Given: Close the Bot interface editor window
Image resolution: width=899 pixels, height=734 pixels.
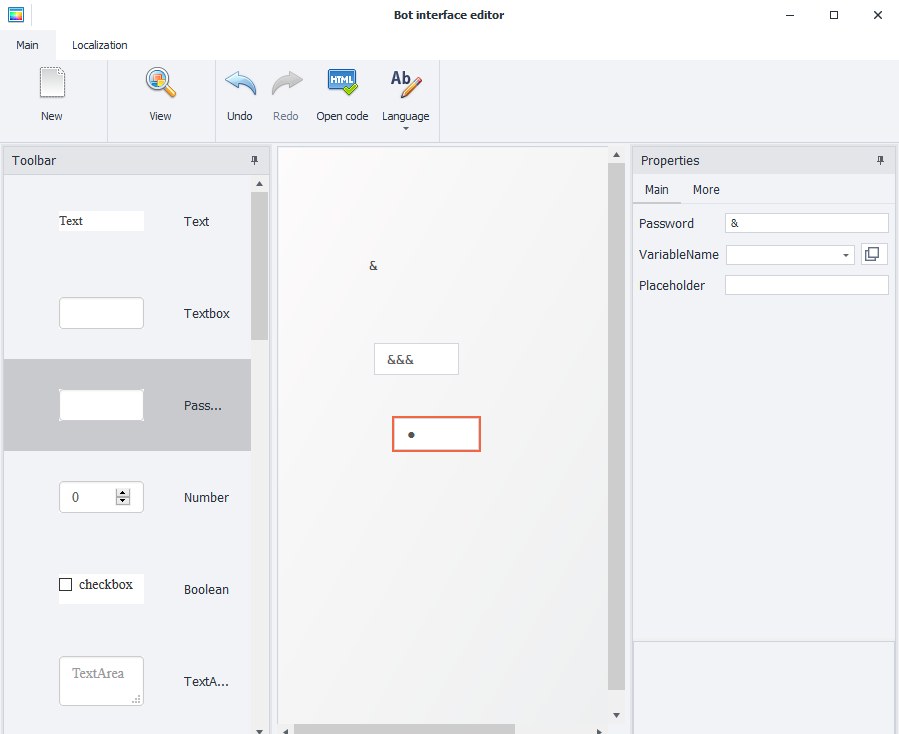Looking at the screenshot, I should (878, 15).
